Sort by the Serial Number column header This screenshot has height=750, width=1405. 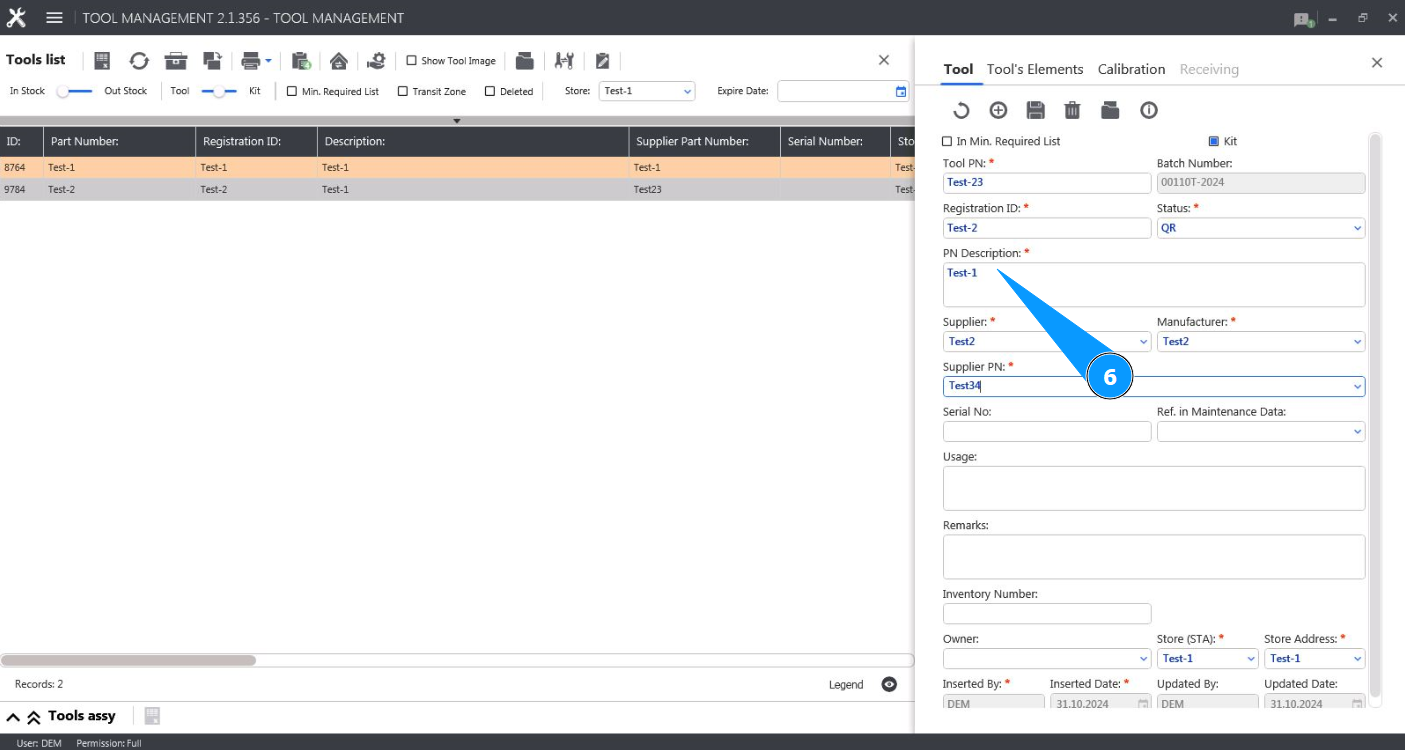[x=835, y=142]
